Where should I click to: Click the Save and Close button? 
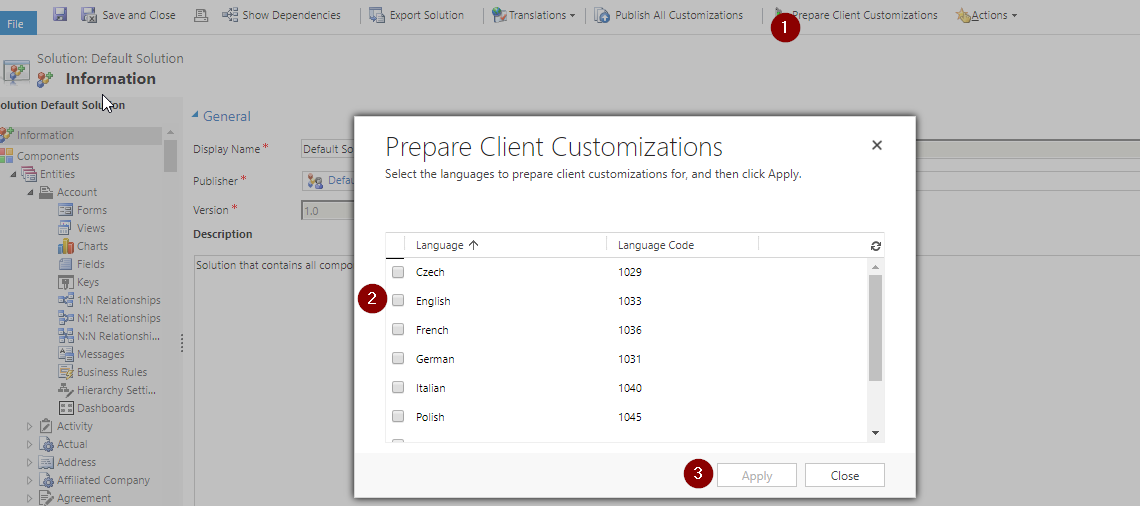128,15
